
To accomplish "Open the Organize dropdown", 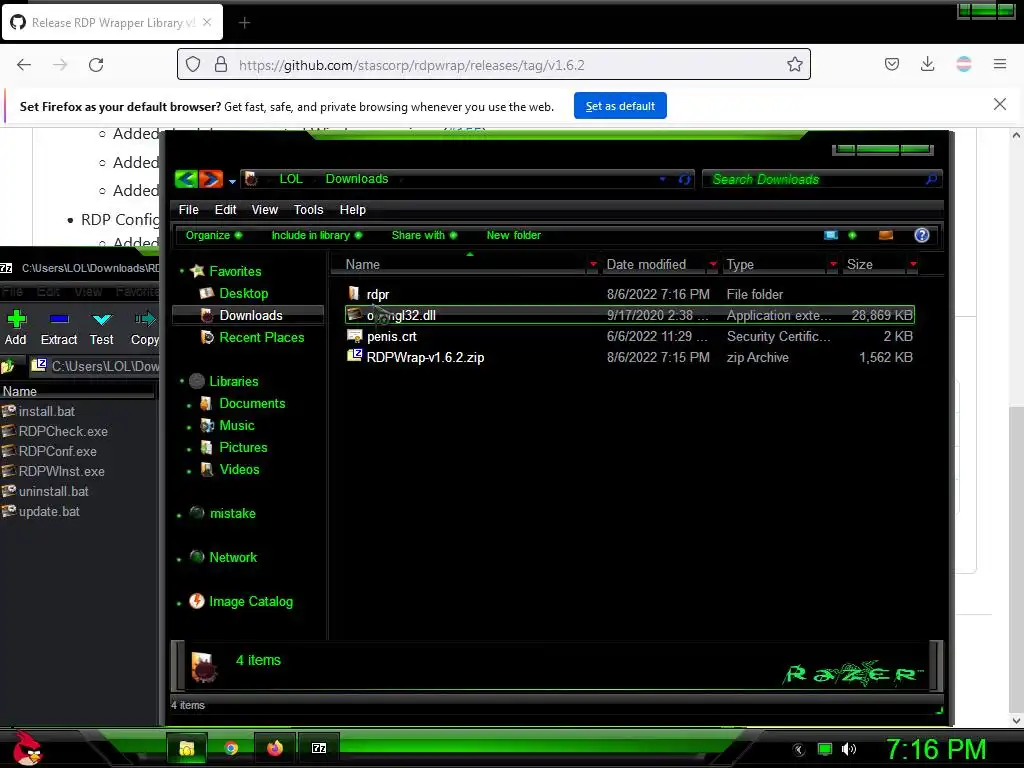I will (x=214, y=235).
